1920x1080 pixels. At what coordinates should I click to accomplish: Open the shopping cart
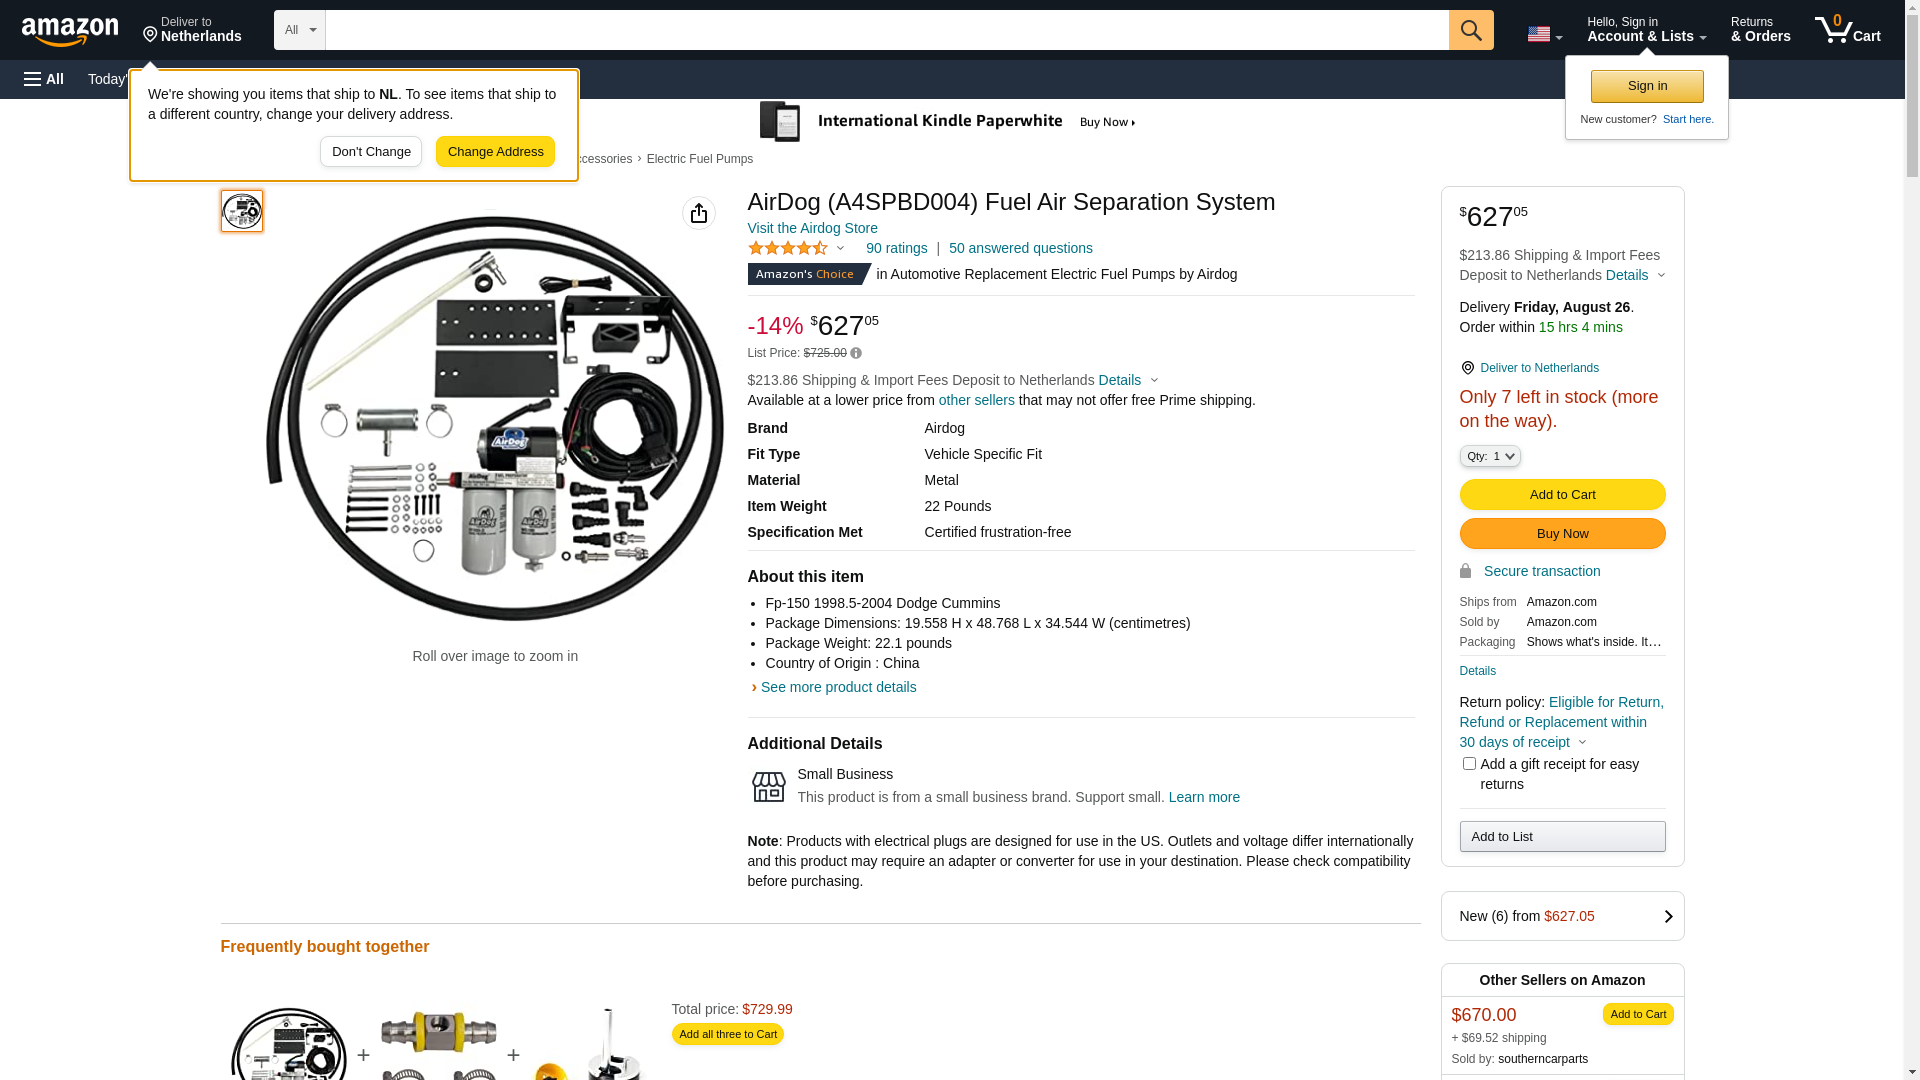[x=1848, y=30]
